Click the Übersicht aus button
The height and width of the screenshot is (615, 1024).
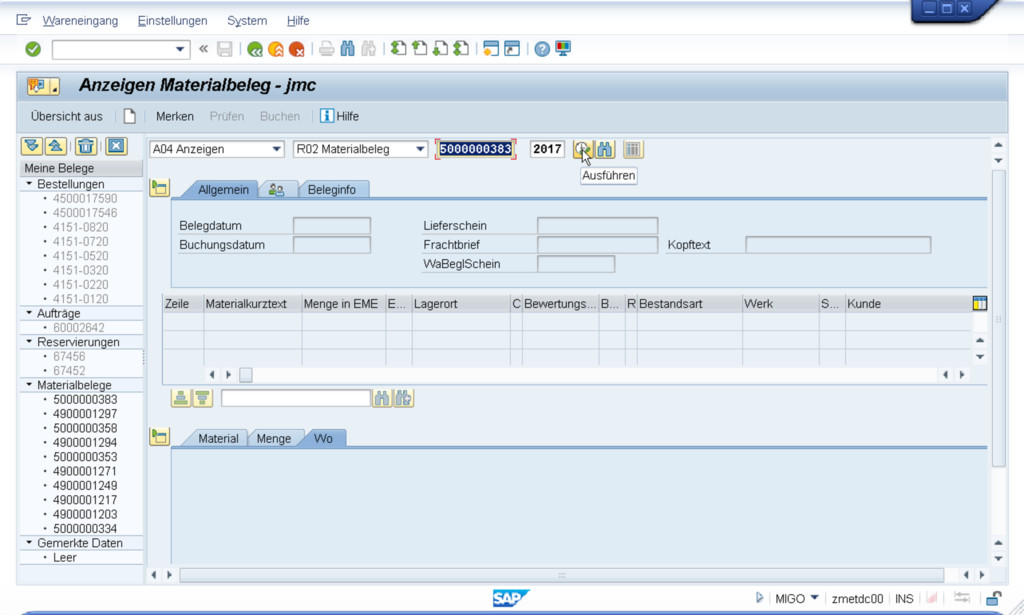(x=67, y=116)
